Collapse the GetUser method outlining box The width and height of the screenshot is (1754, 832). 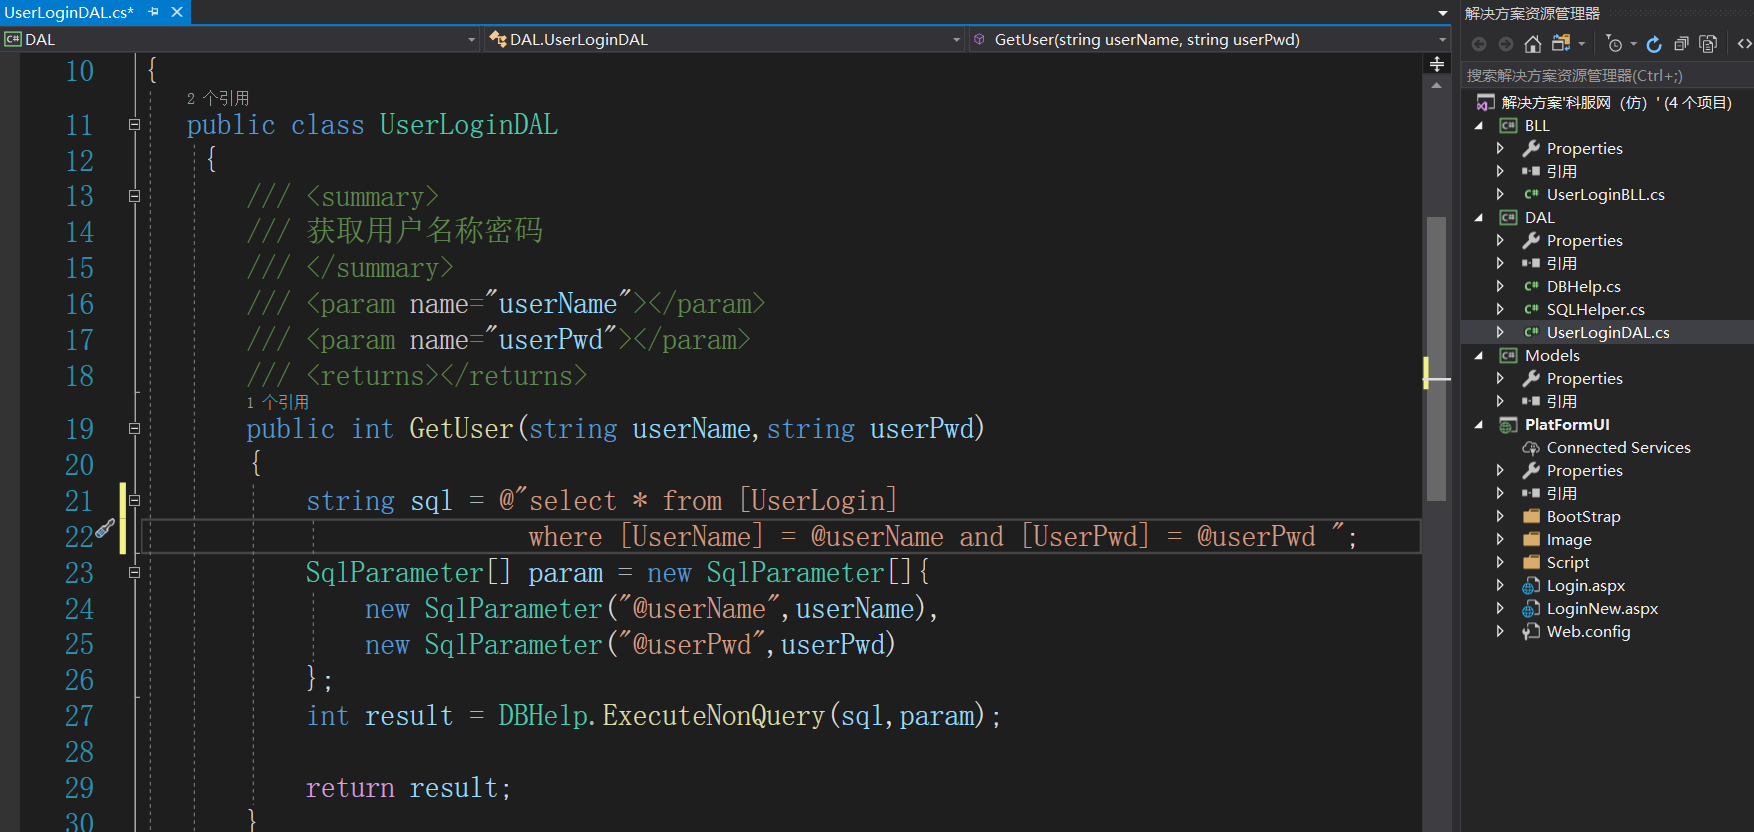point(134,429)
